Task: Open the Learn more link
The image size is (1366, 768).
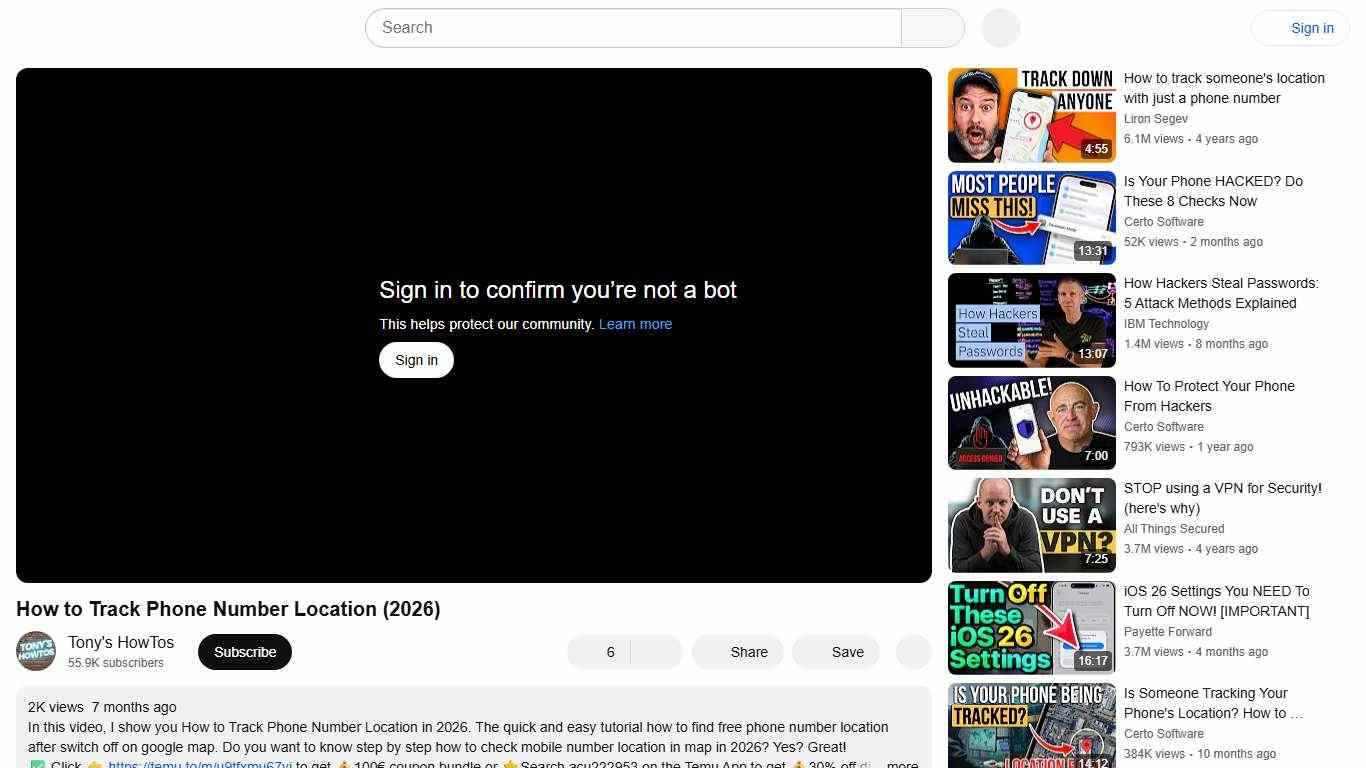Action: click(635, 323)
